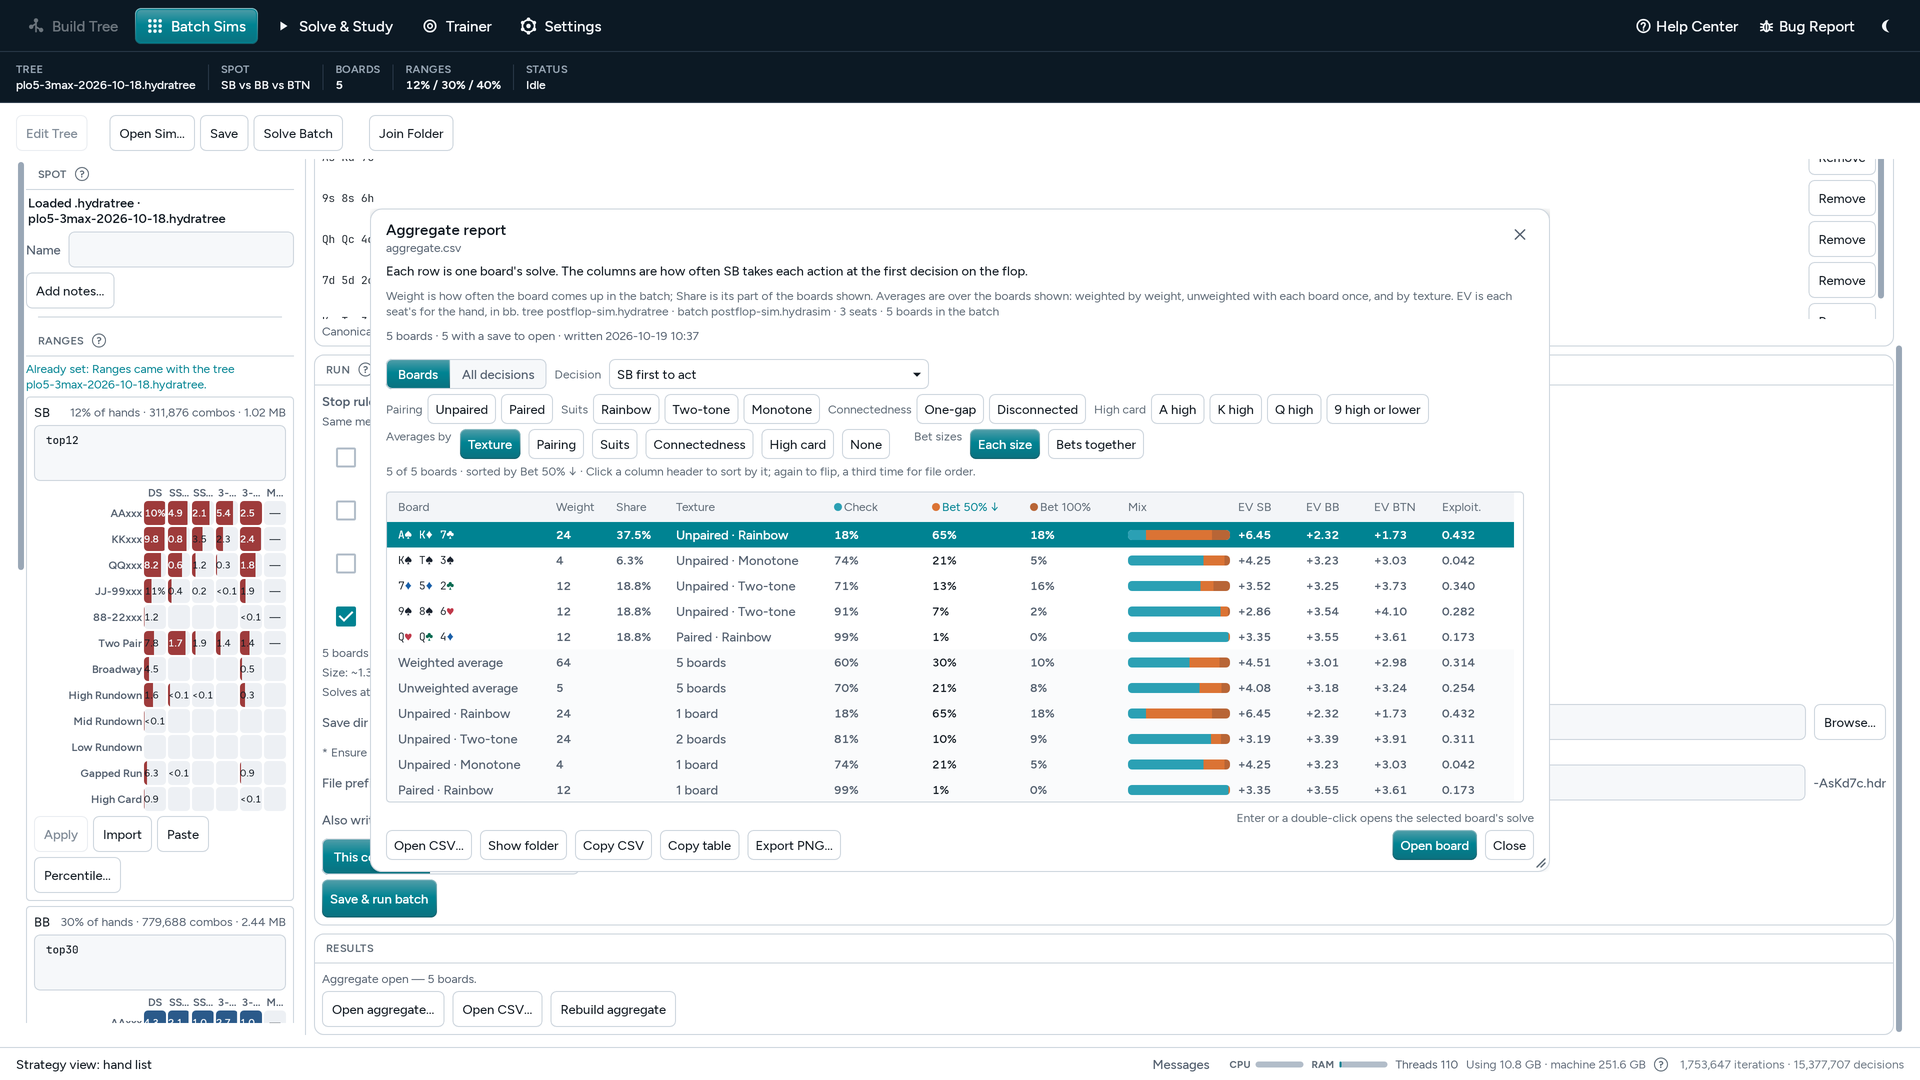Click Rebuild aggregate button
The width and height of the screenshot is (1920, 1080).
pos(613,1010)
